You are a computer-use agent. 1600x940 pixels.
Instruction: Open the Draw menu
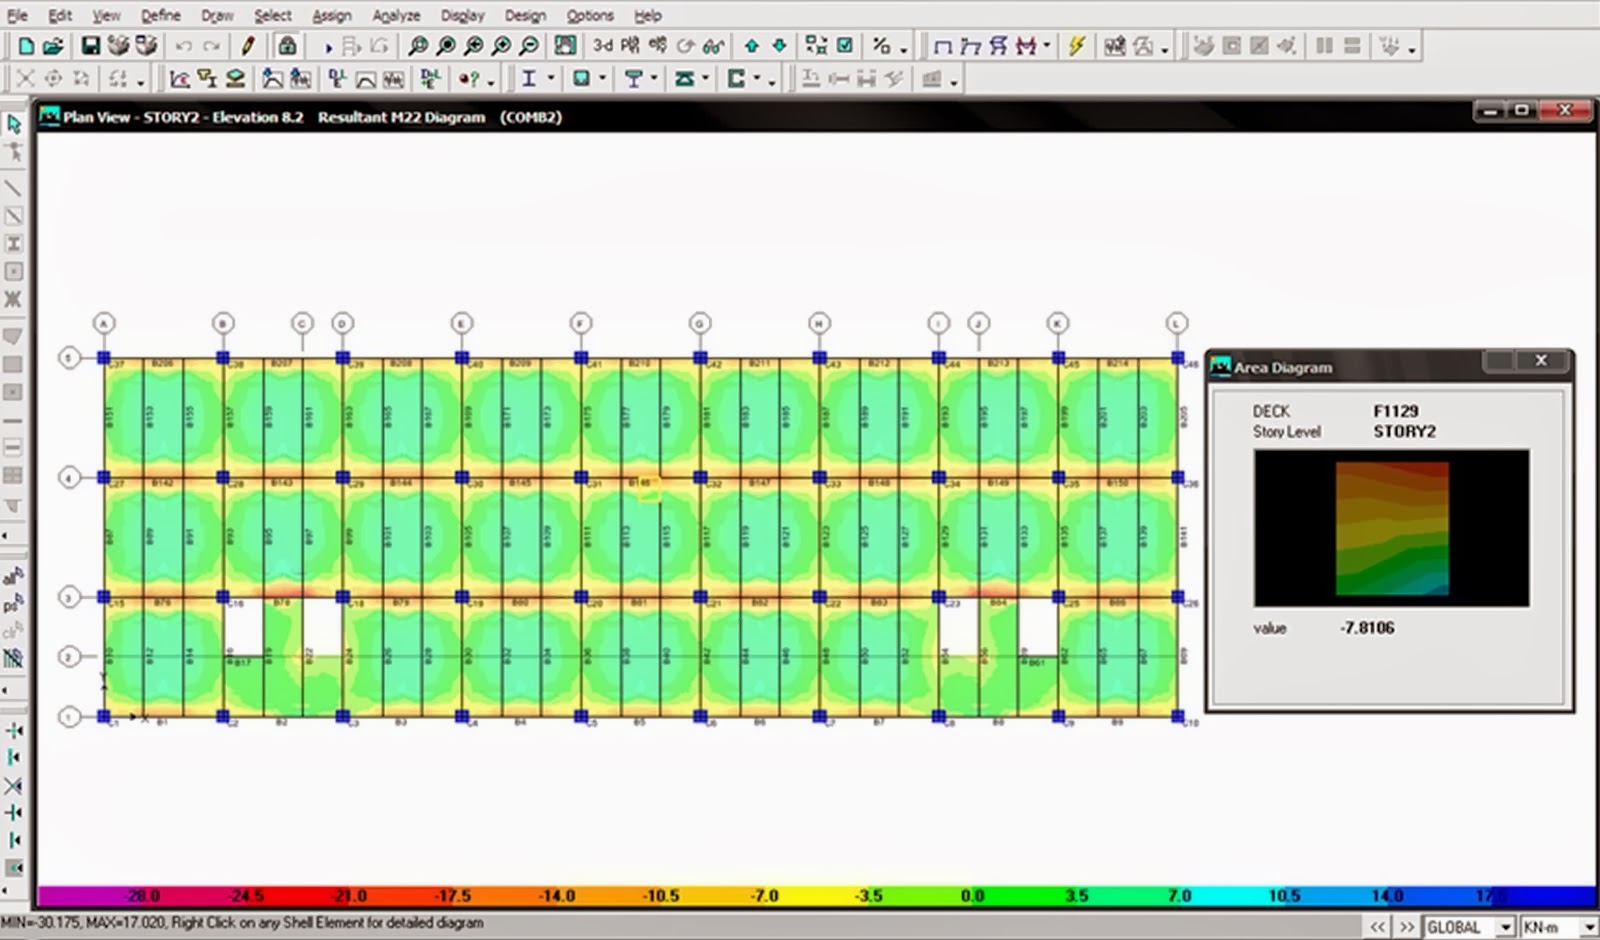point(217,15)
